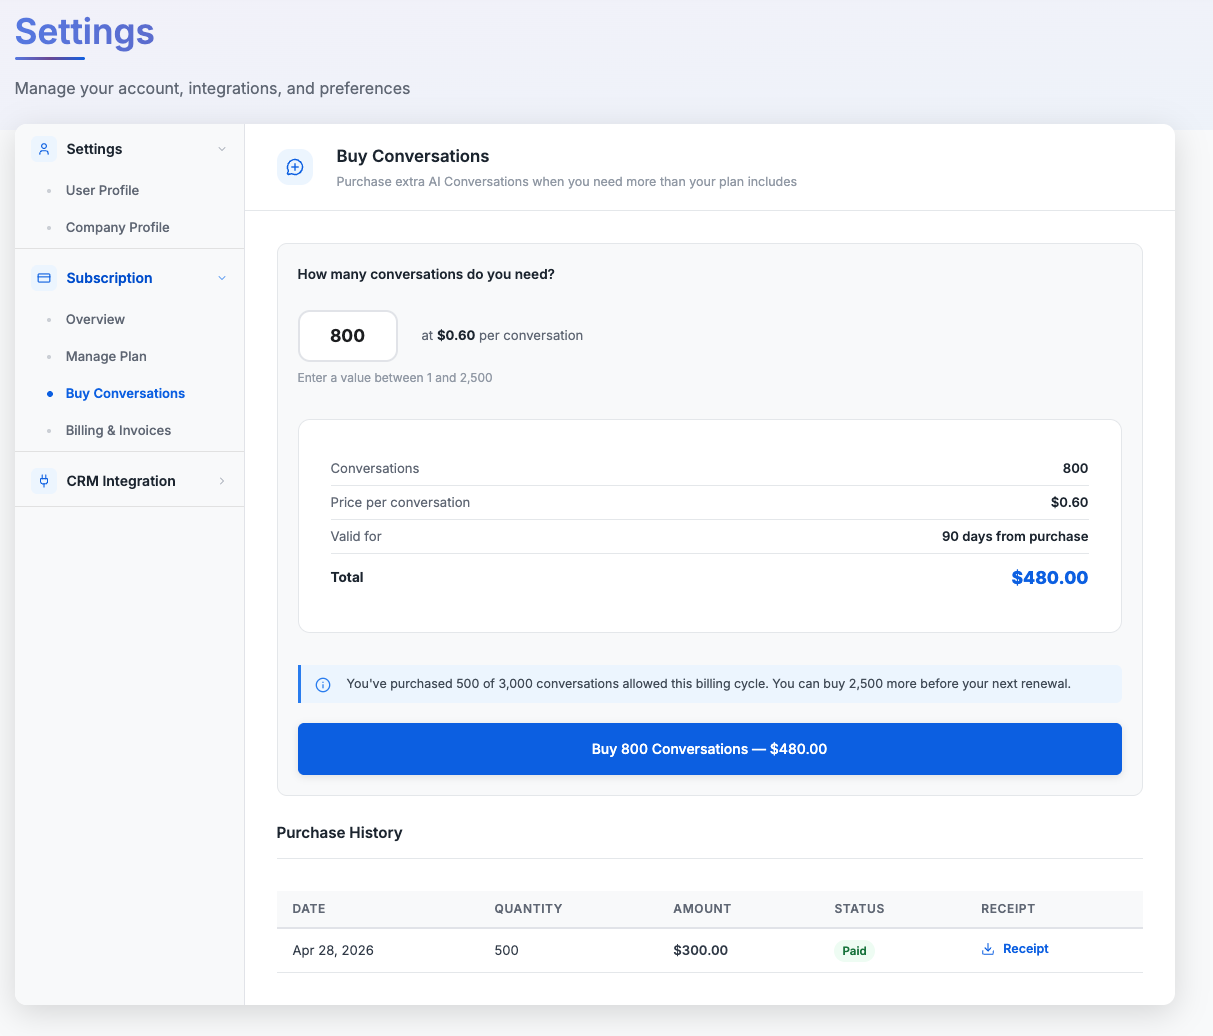
Task: Collapse the Settings section chevron
Action: [x=222, y=149]
